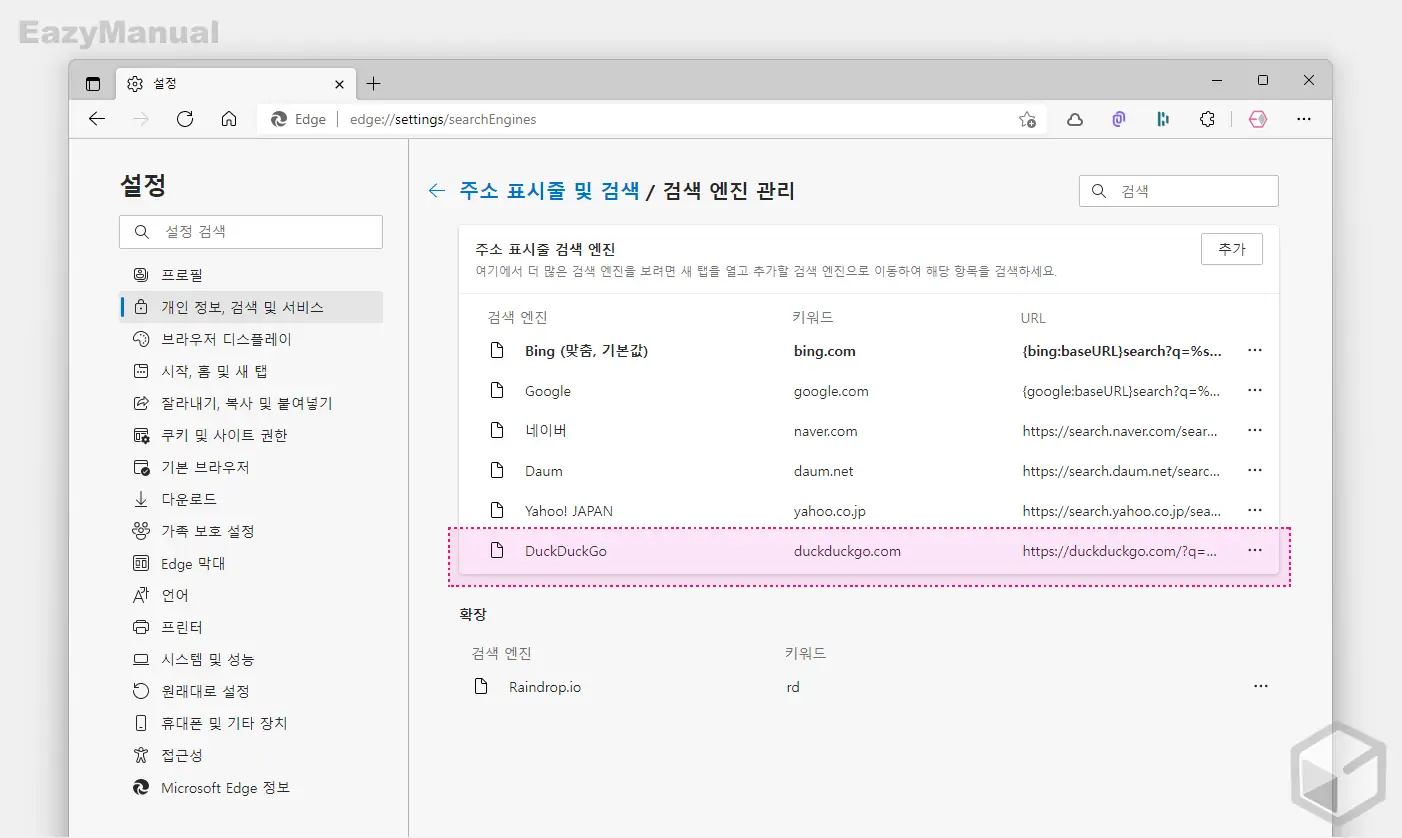Open 브라우저 디스플레이 settings section
Image resolution: width=1402 pixels, height=838 pixels.
pos(251,339)
